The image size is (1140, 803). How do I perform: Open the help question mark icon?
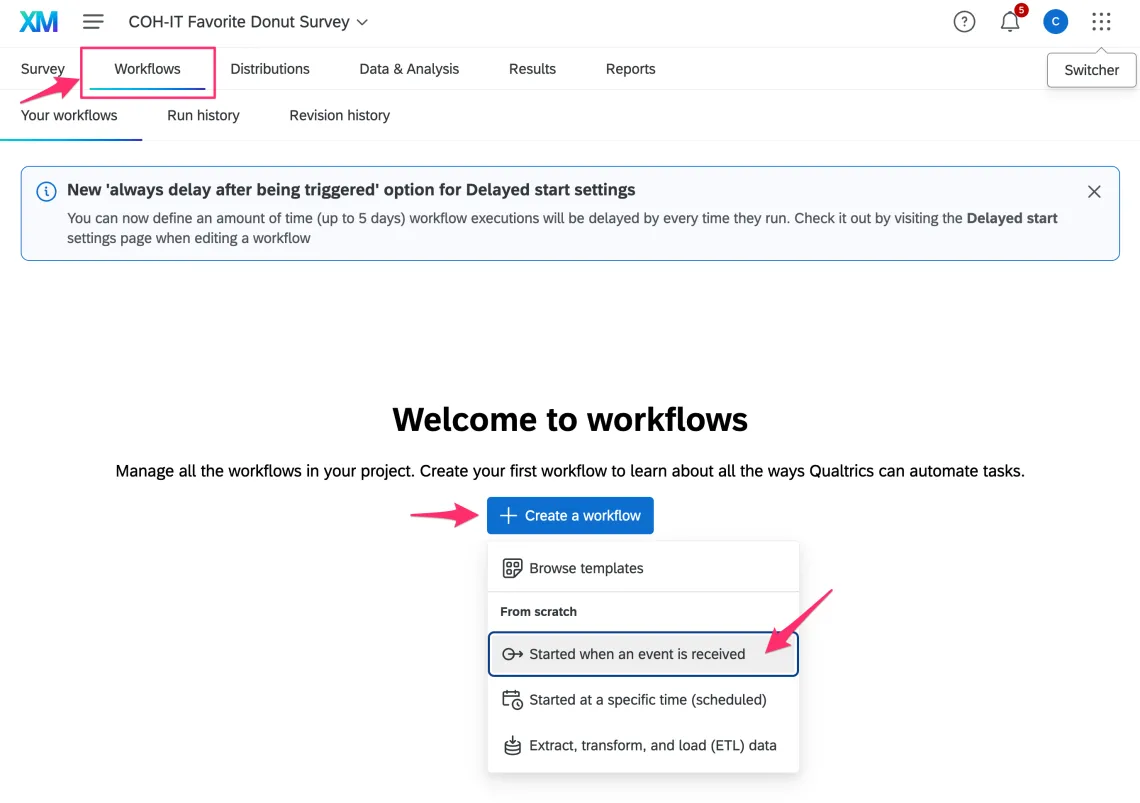(x=964, y=22)
